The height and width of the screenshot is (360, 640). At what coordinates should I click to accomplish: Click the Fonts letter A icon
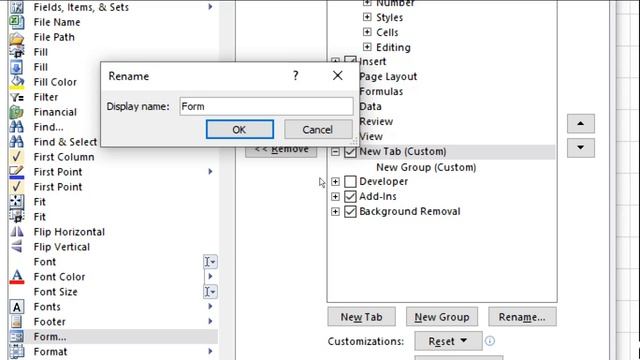(x=16, y=307)
